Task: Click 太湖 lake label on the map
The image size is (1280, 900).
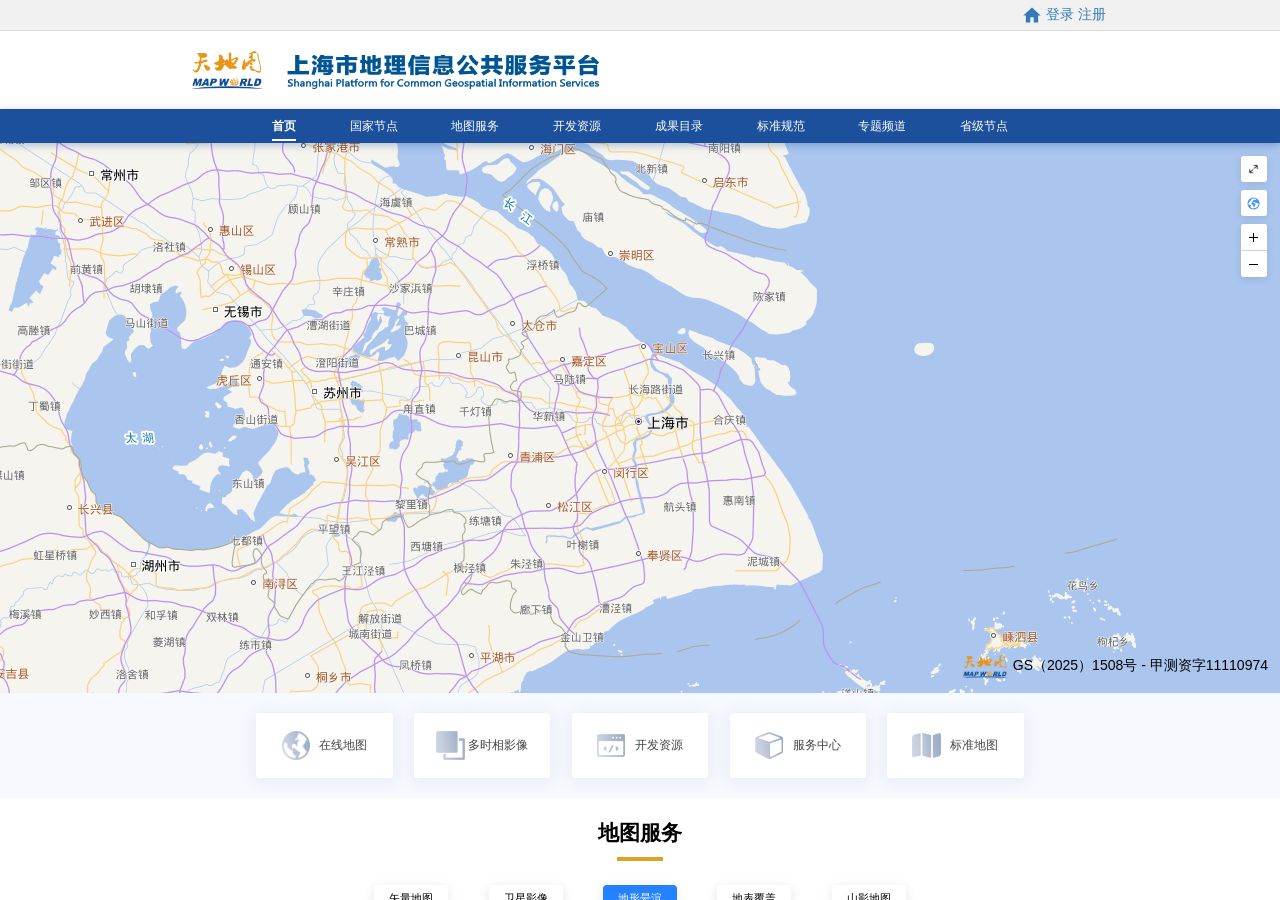Action: tap(140, 438)
